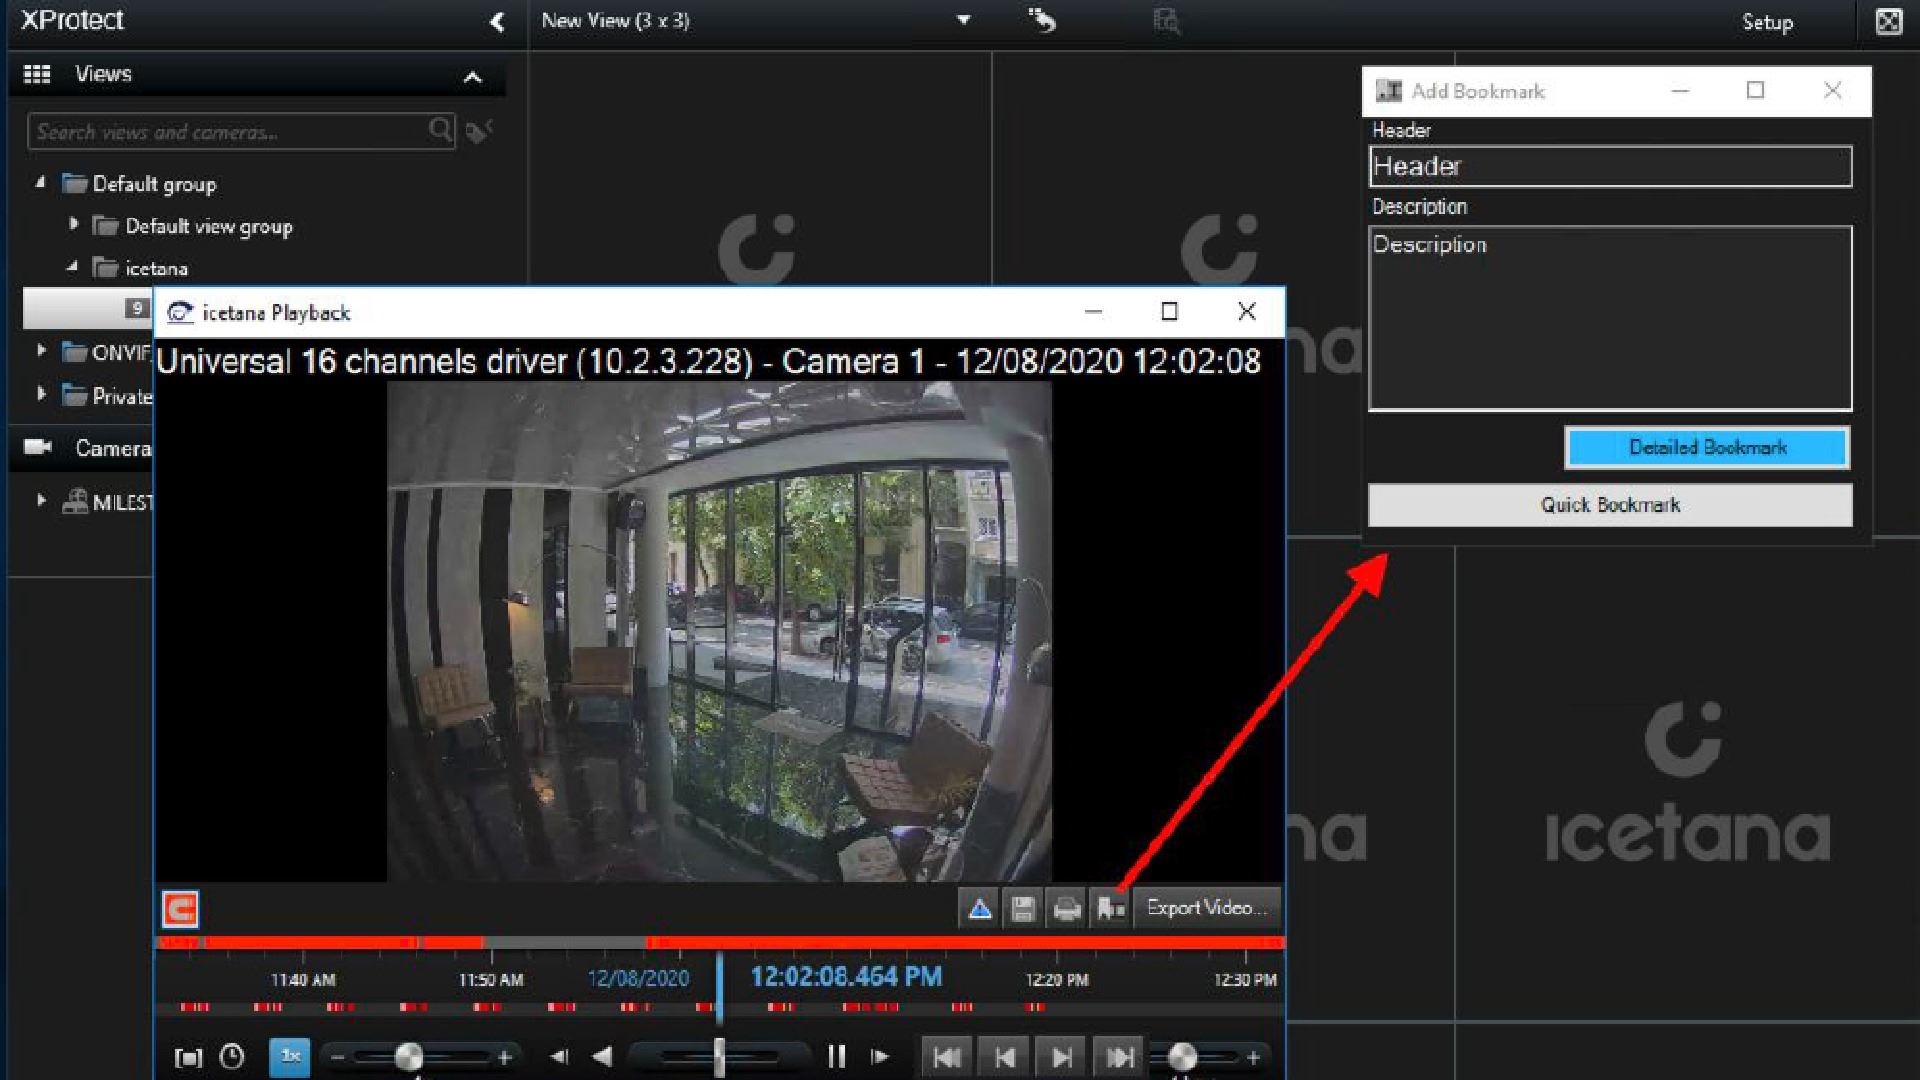Go to next sequence

click(1063, 1057)
